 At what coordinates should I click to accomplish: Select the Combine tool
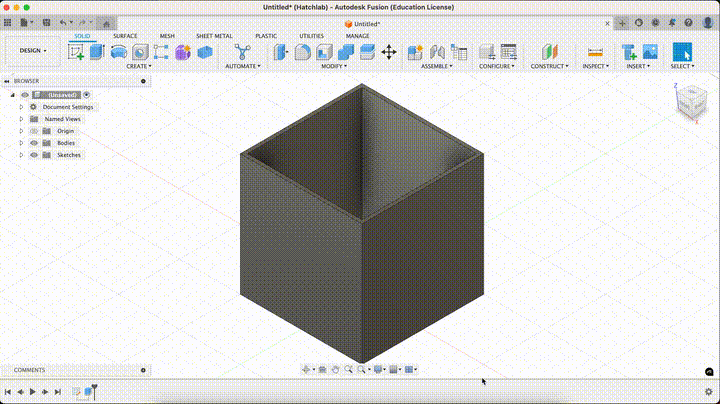pos(346,52)
